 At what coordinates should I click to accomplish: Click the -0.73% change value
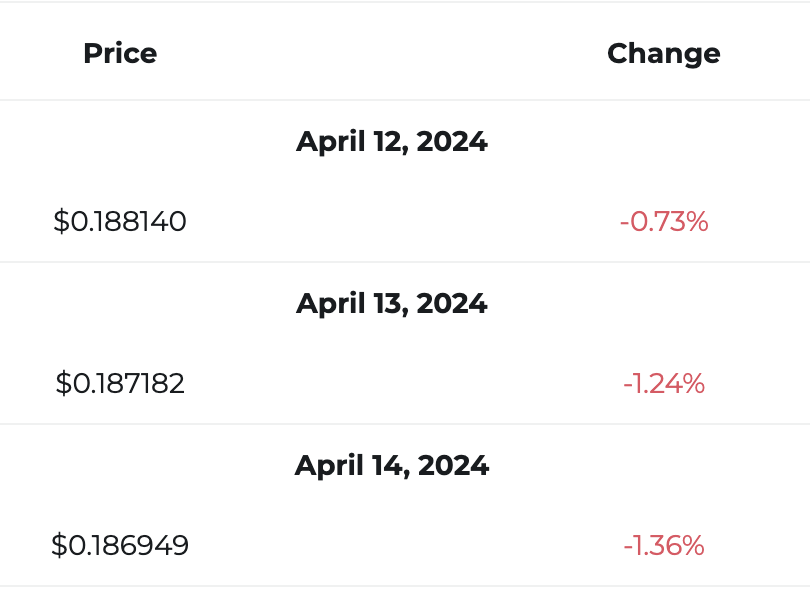tap(664, 222)
